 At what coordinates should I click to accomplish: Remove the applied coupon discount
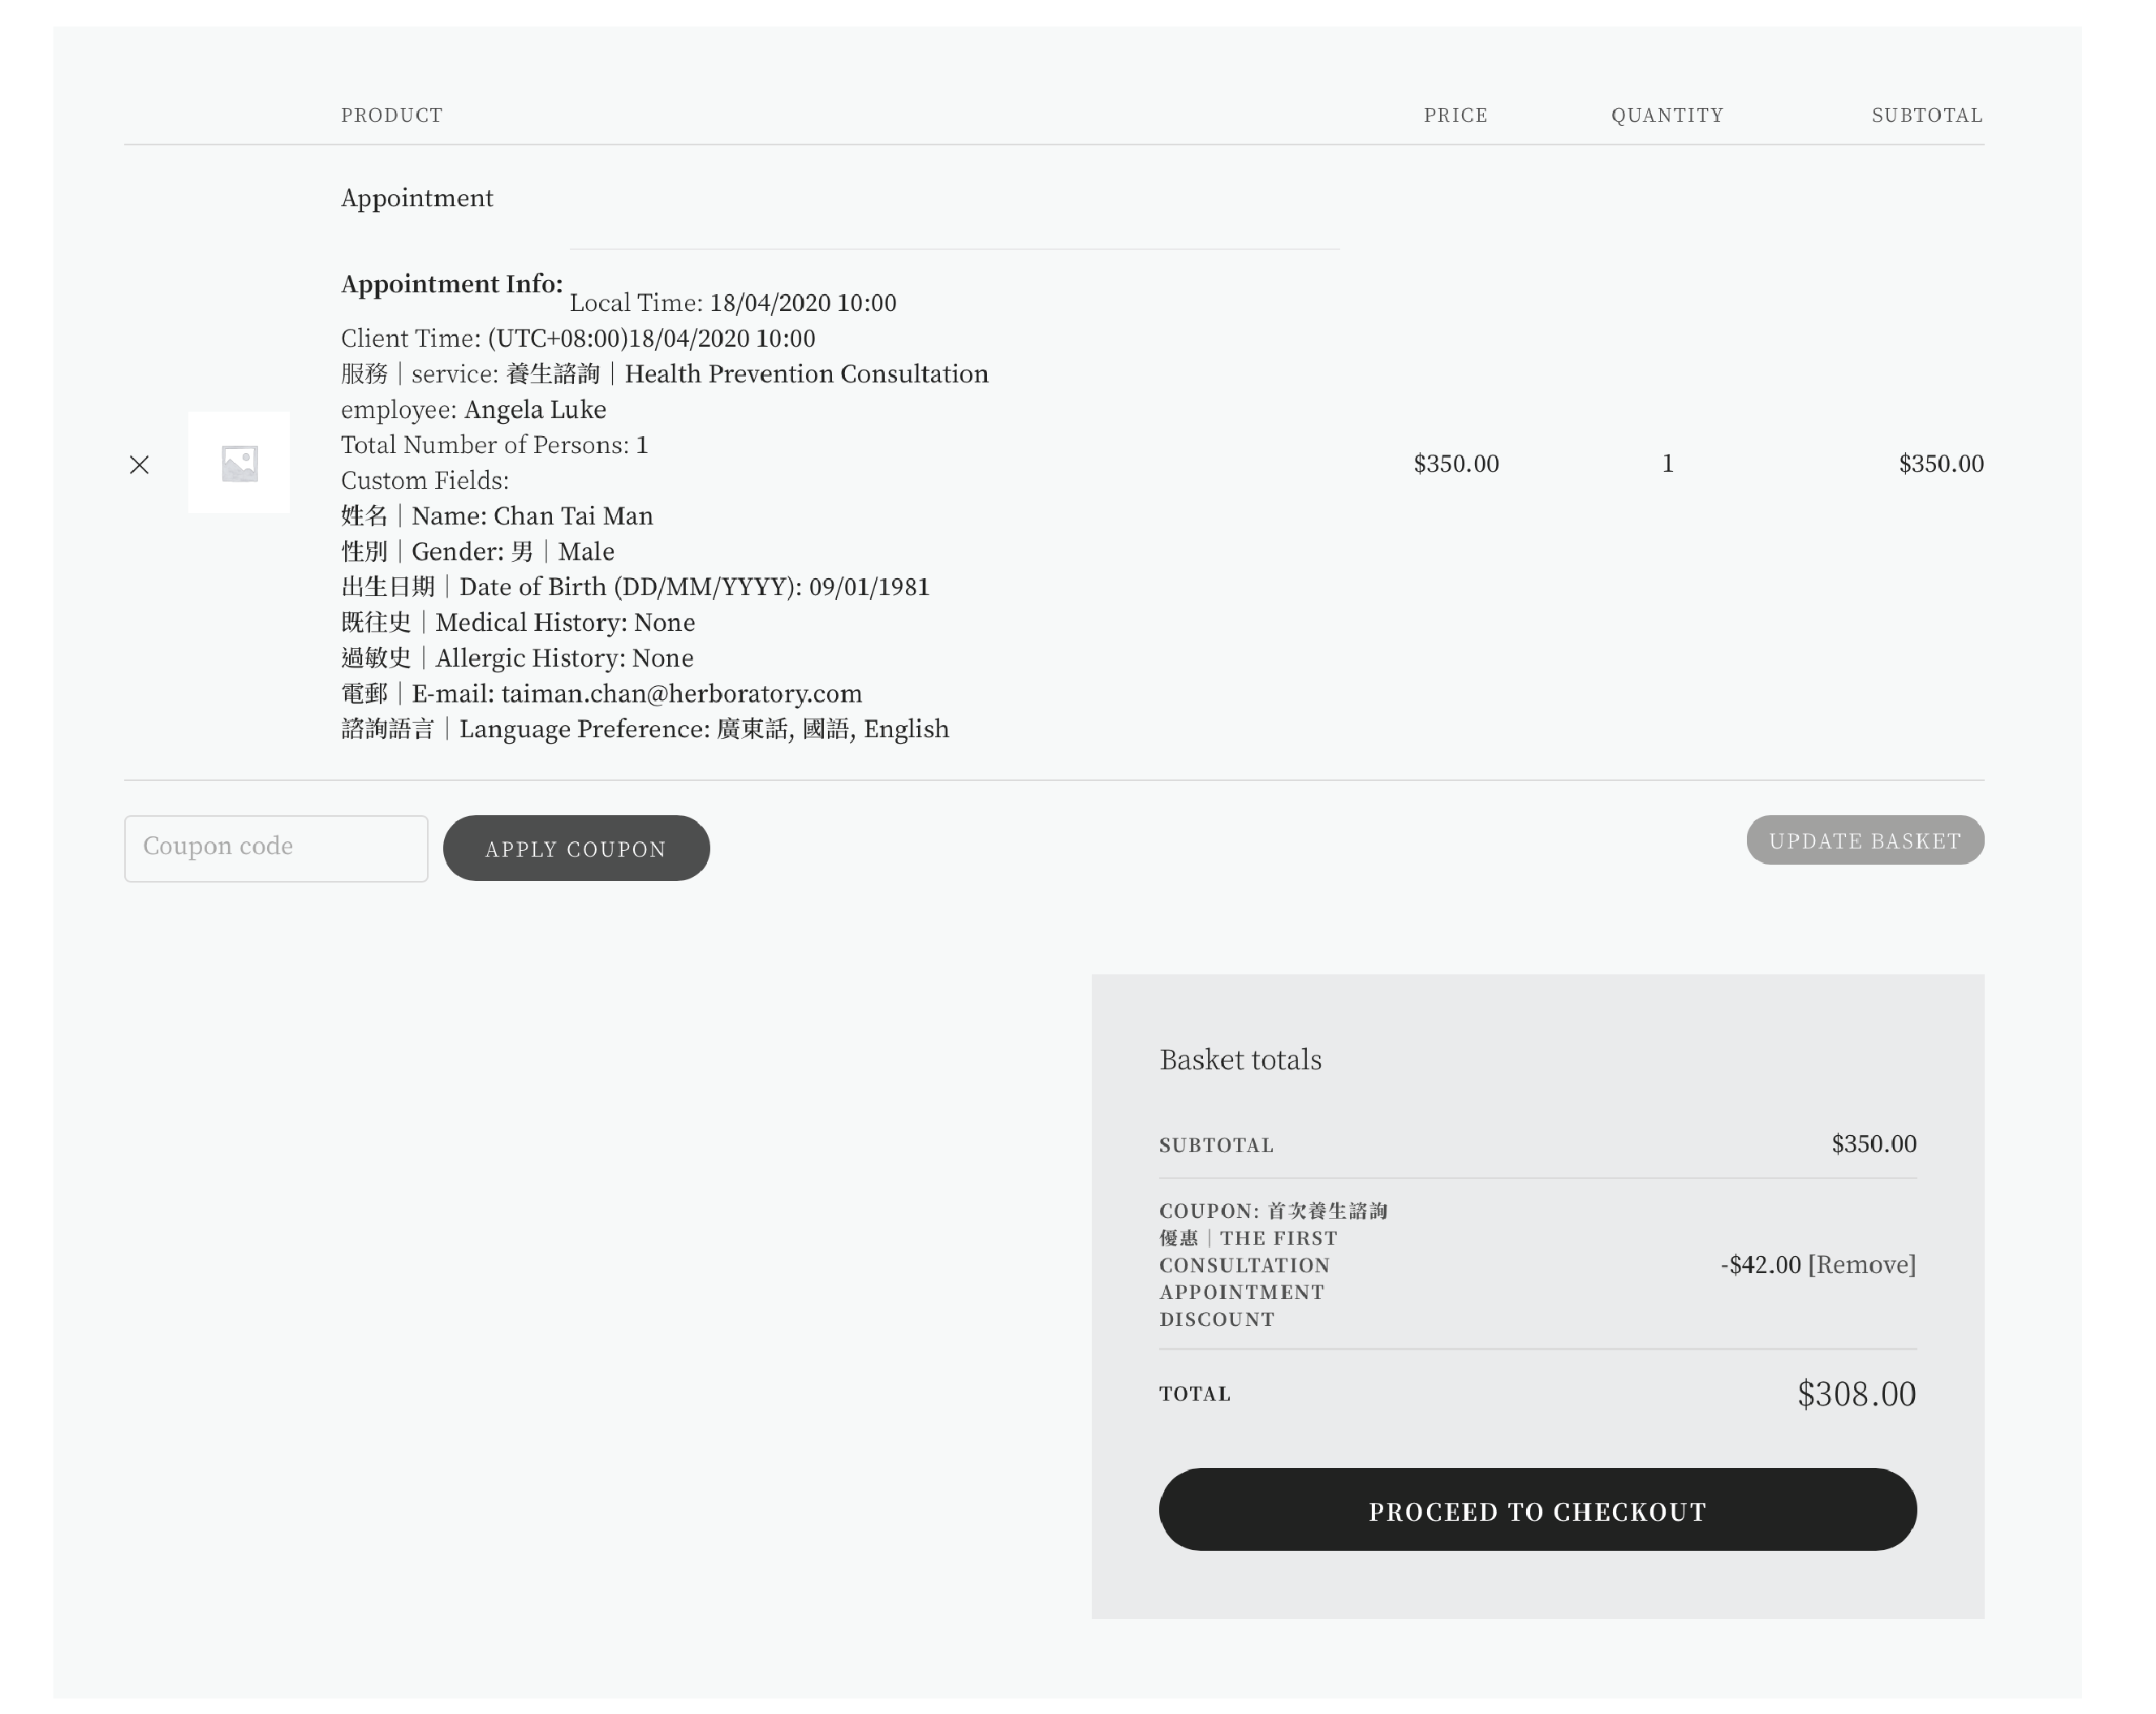point(1862,1265)
